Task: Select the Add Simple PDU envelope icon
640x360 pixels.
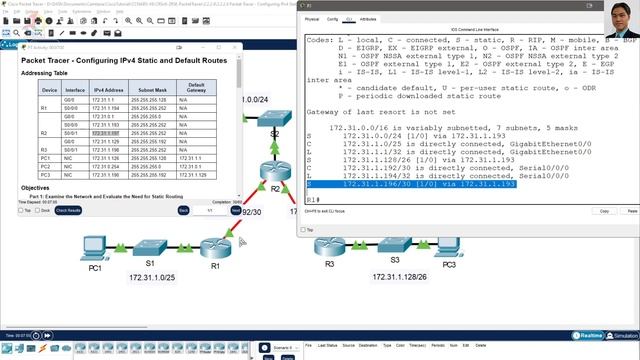Action: point(107,33)
